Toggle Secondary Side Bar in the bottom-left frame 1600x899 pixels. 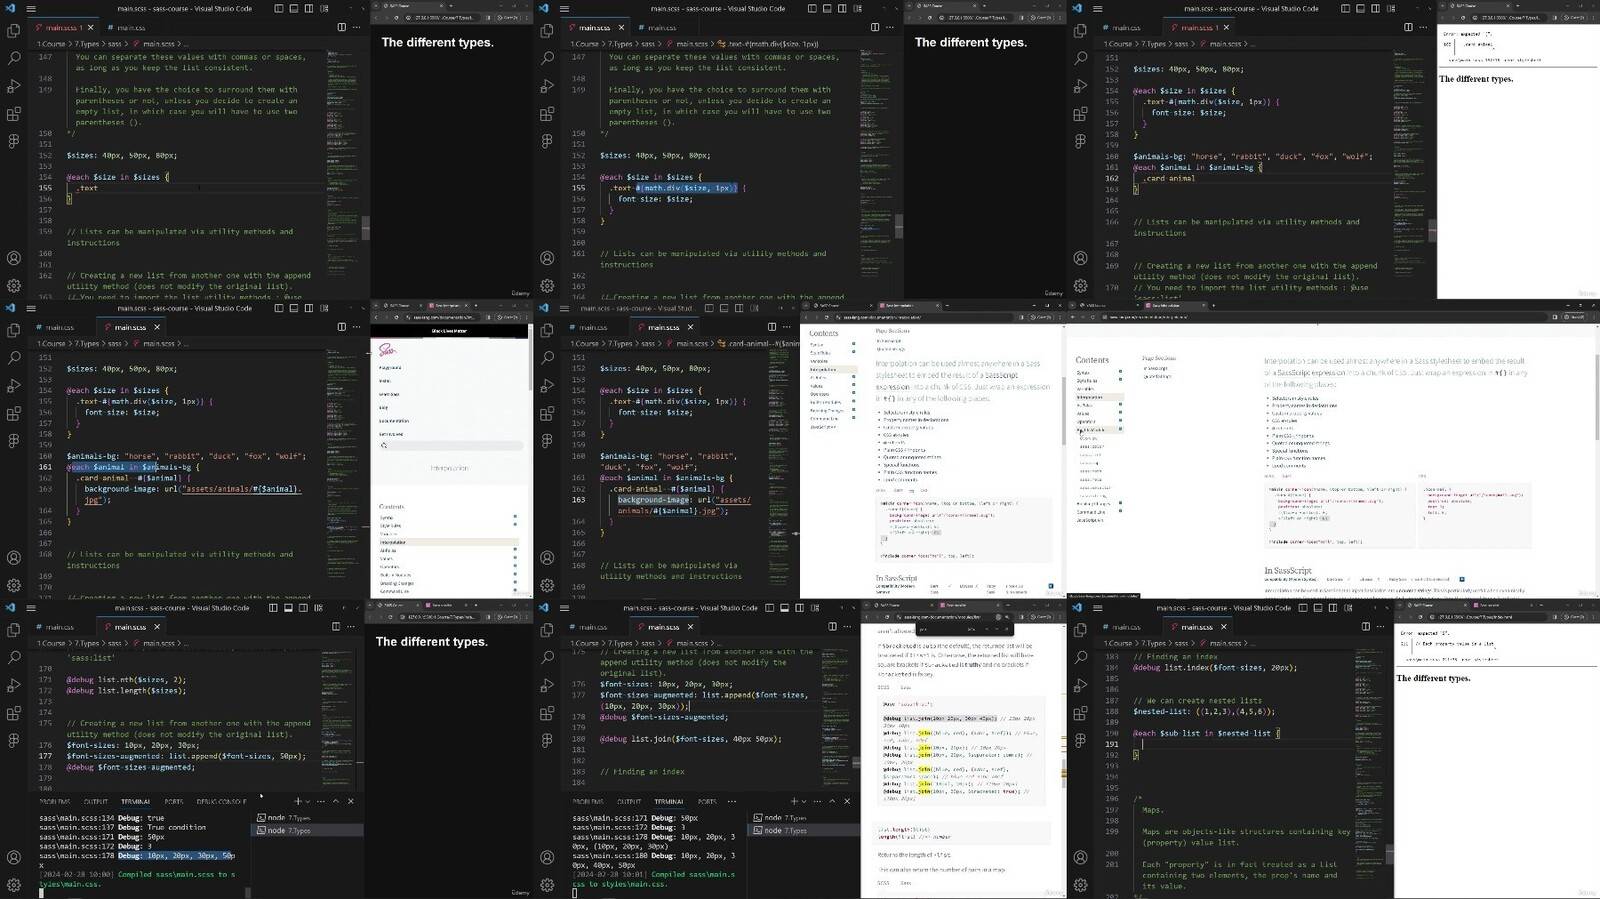coord(304,608)
